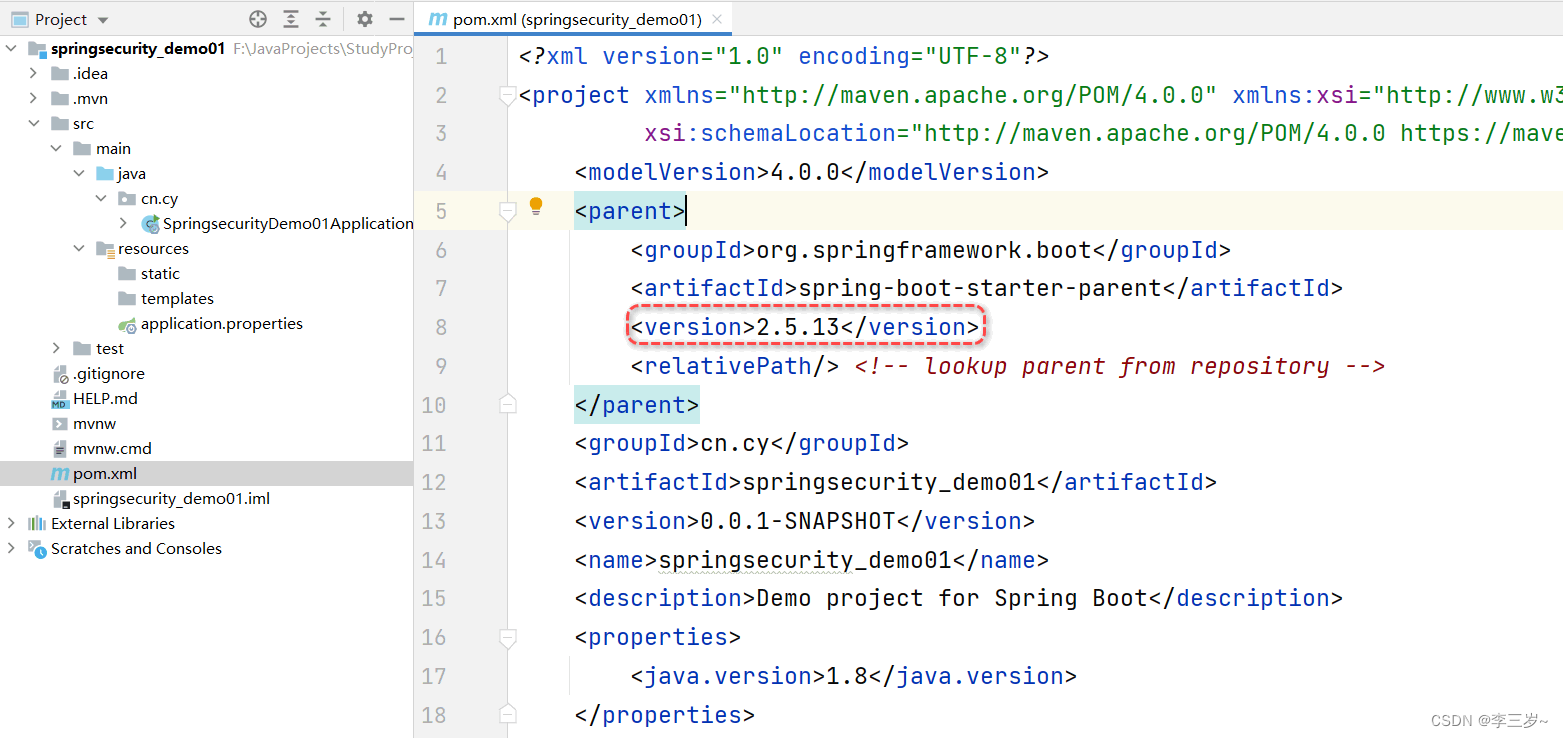
Task: Click the springsecurity_demo01.iml file icon
Action: 60,499
